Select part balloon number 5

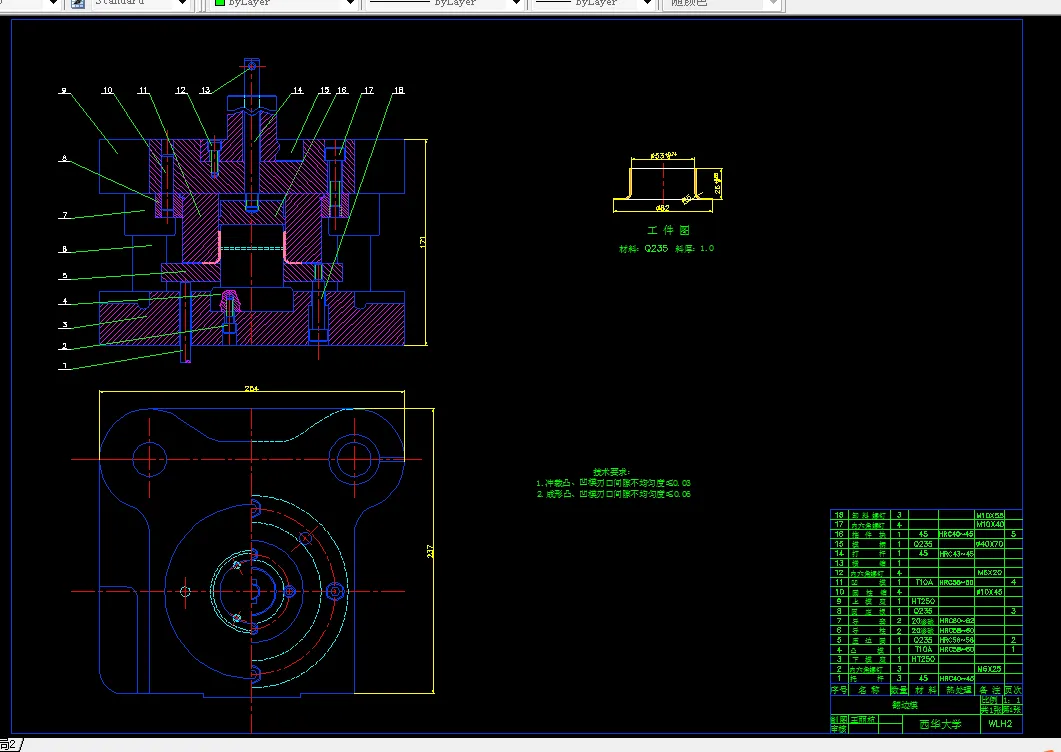[65, 276]
